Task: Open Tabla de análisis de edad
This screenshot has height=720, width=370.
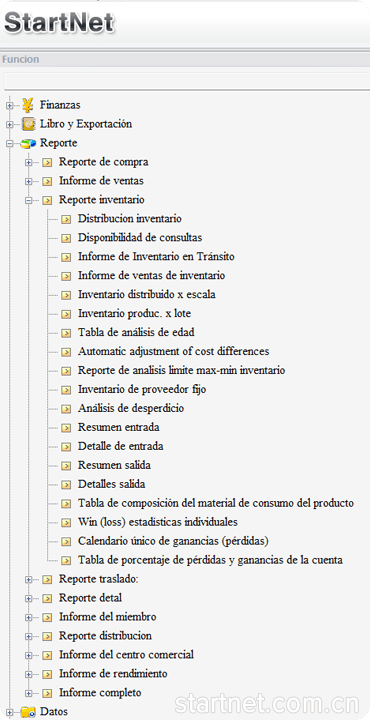Action: click(136, 332)
